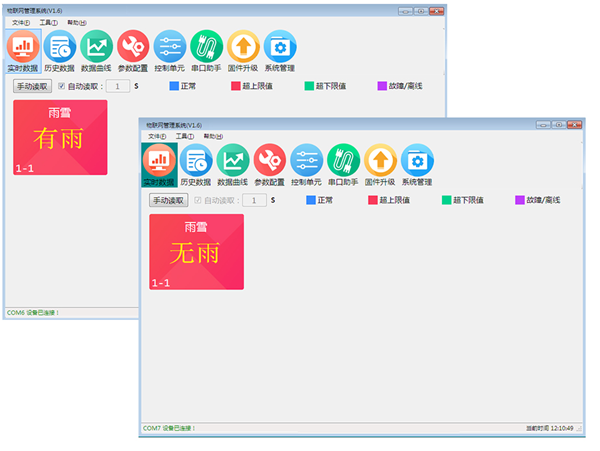Open 系统管理 gear icon in front window
Image resolution: width=600 pixels, height=451 pixels.
tap(417, 162)
